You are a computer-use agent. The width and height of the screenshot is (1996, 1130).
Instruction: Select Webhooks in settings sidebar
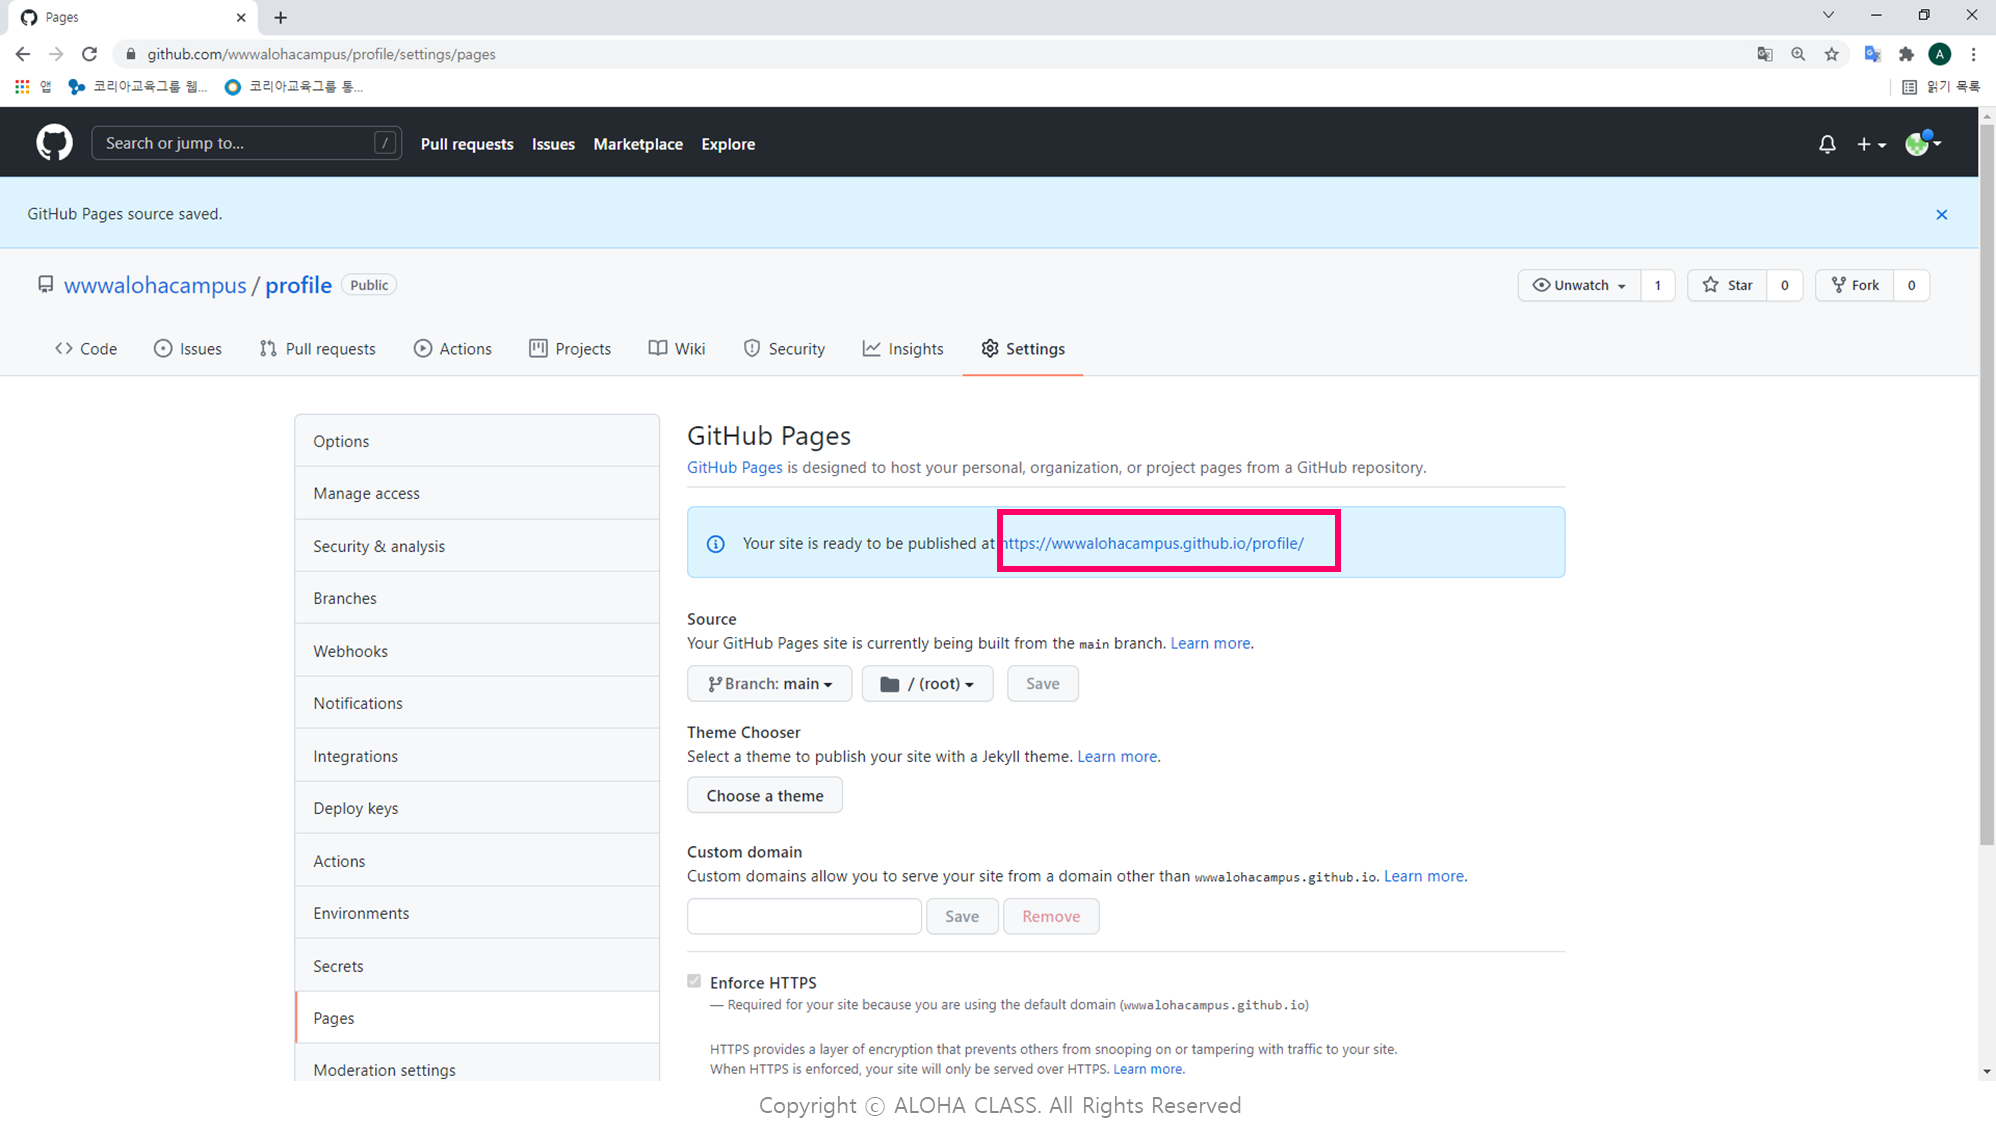point(477,651)
